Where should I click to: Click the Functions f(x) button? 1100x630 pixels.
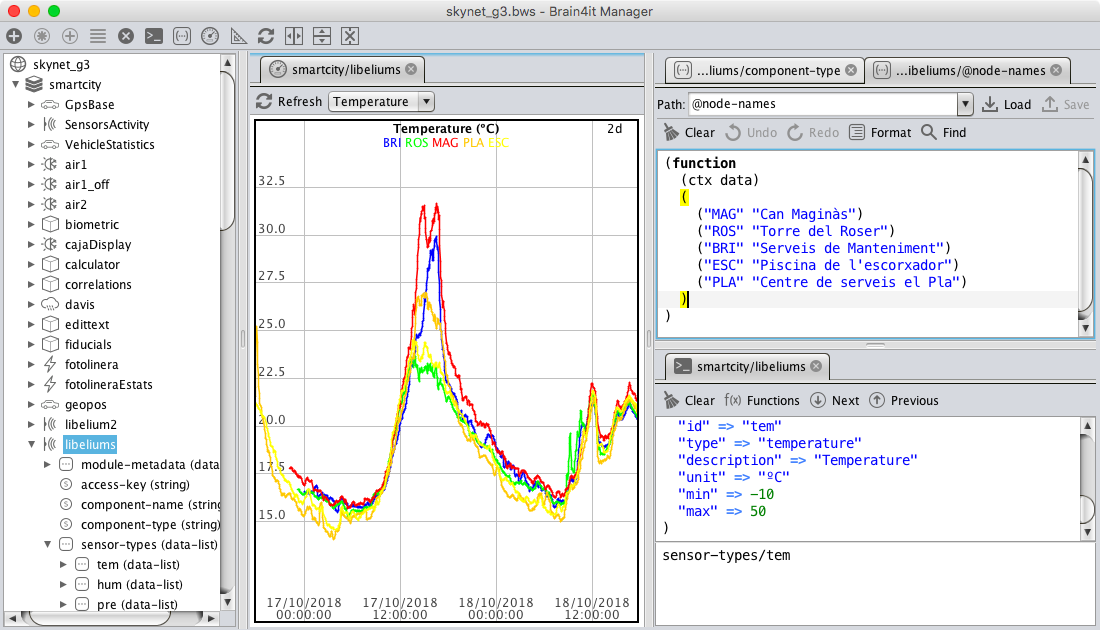click(762, 401)
